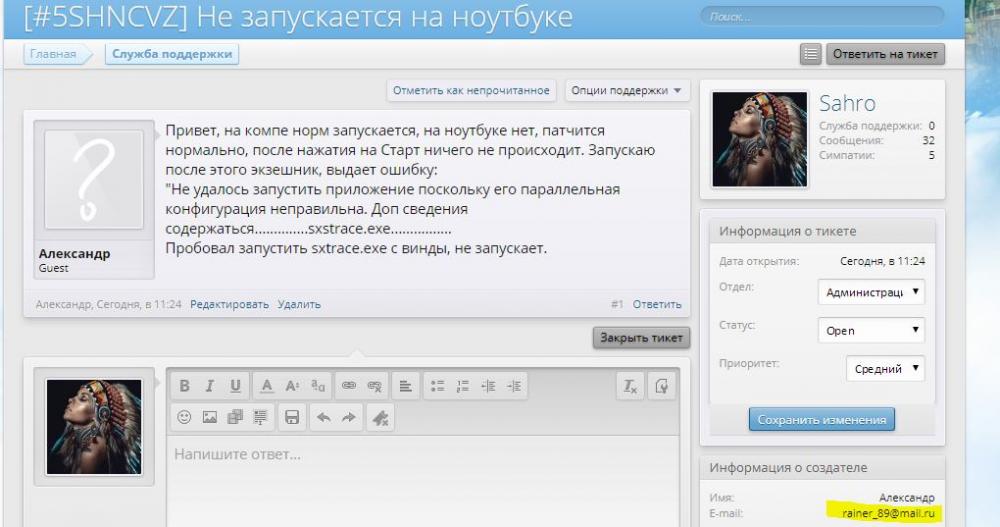Insert a link in the reply
The image size is (1000, 527).
point(349,386)
